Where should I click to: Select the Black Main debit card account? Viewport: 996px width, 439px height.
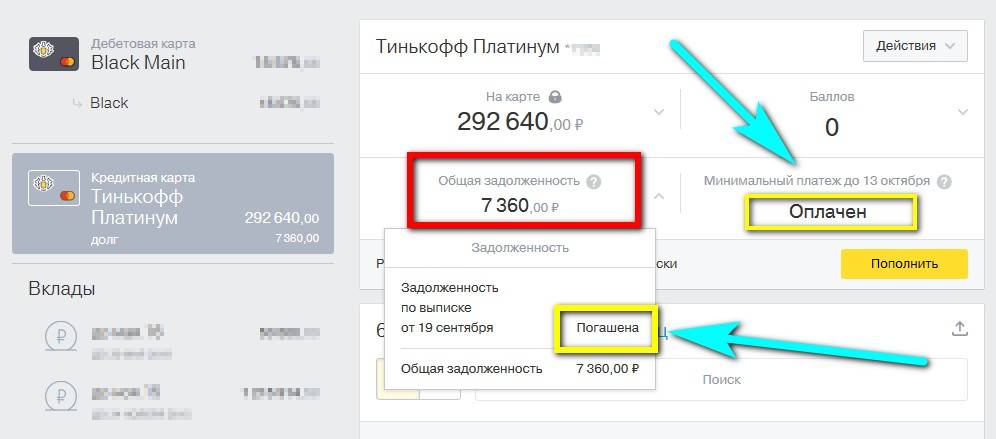click(172, 54)
